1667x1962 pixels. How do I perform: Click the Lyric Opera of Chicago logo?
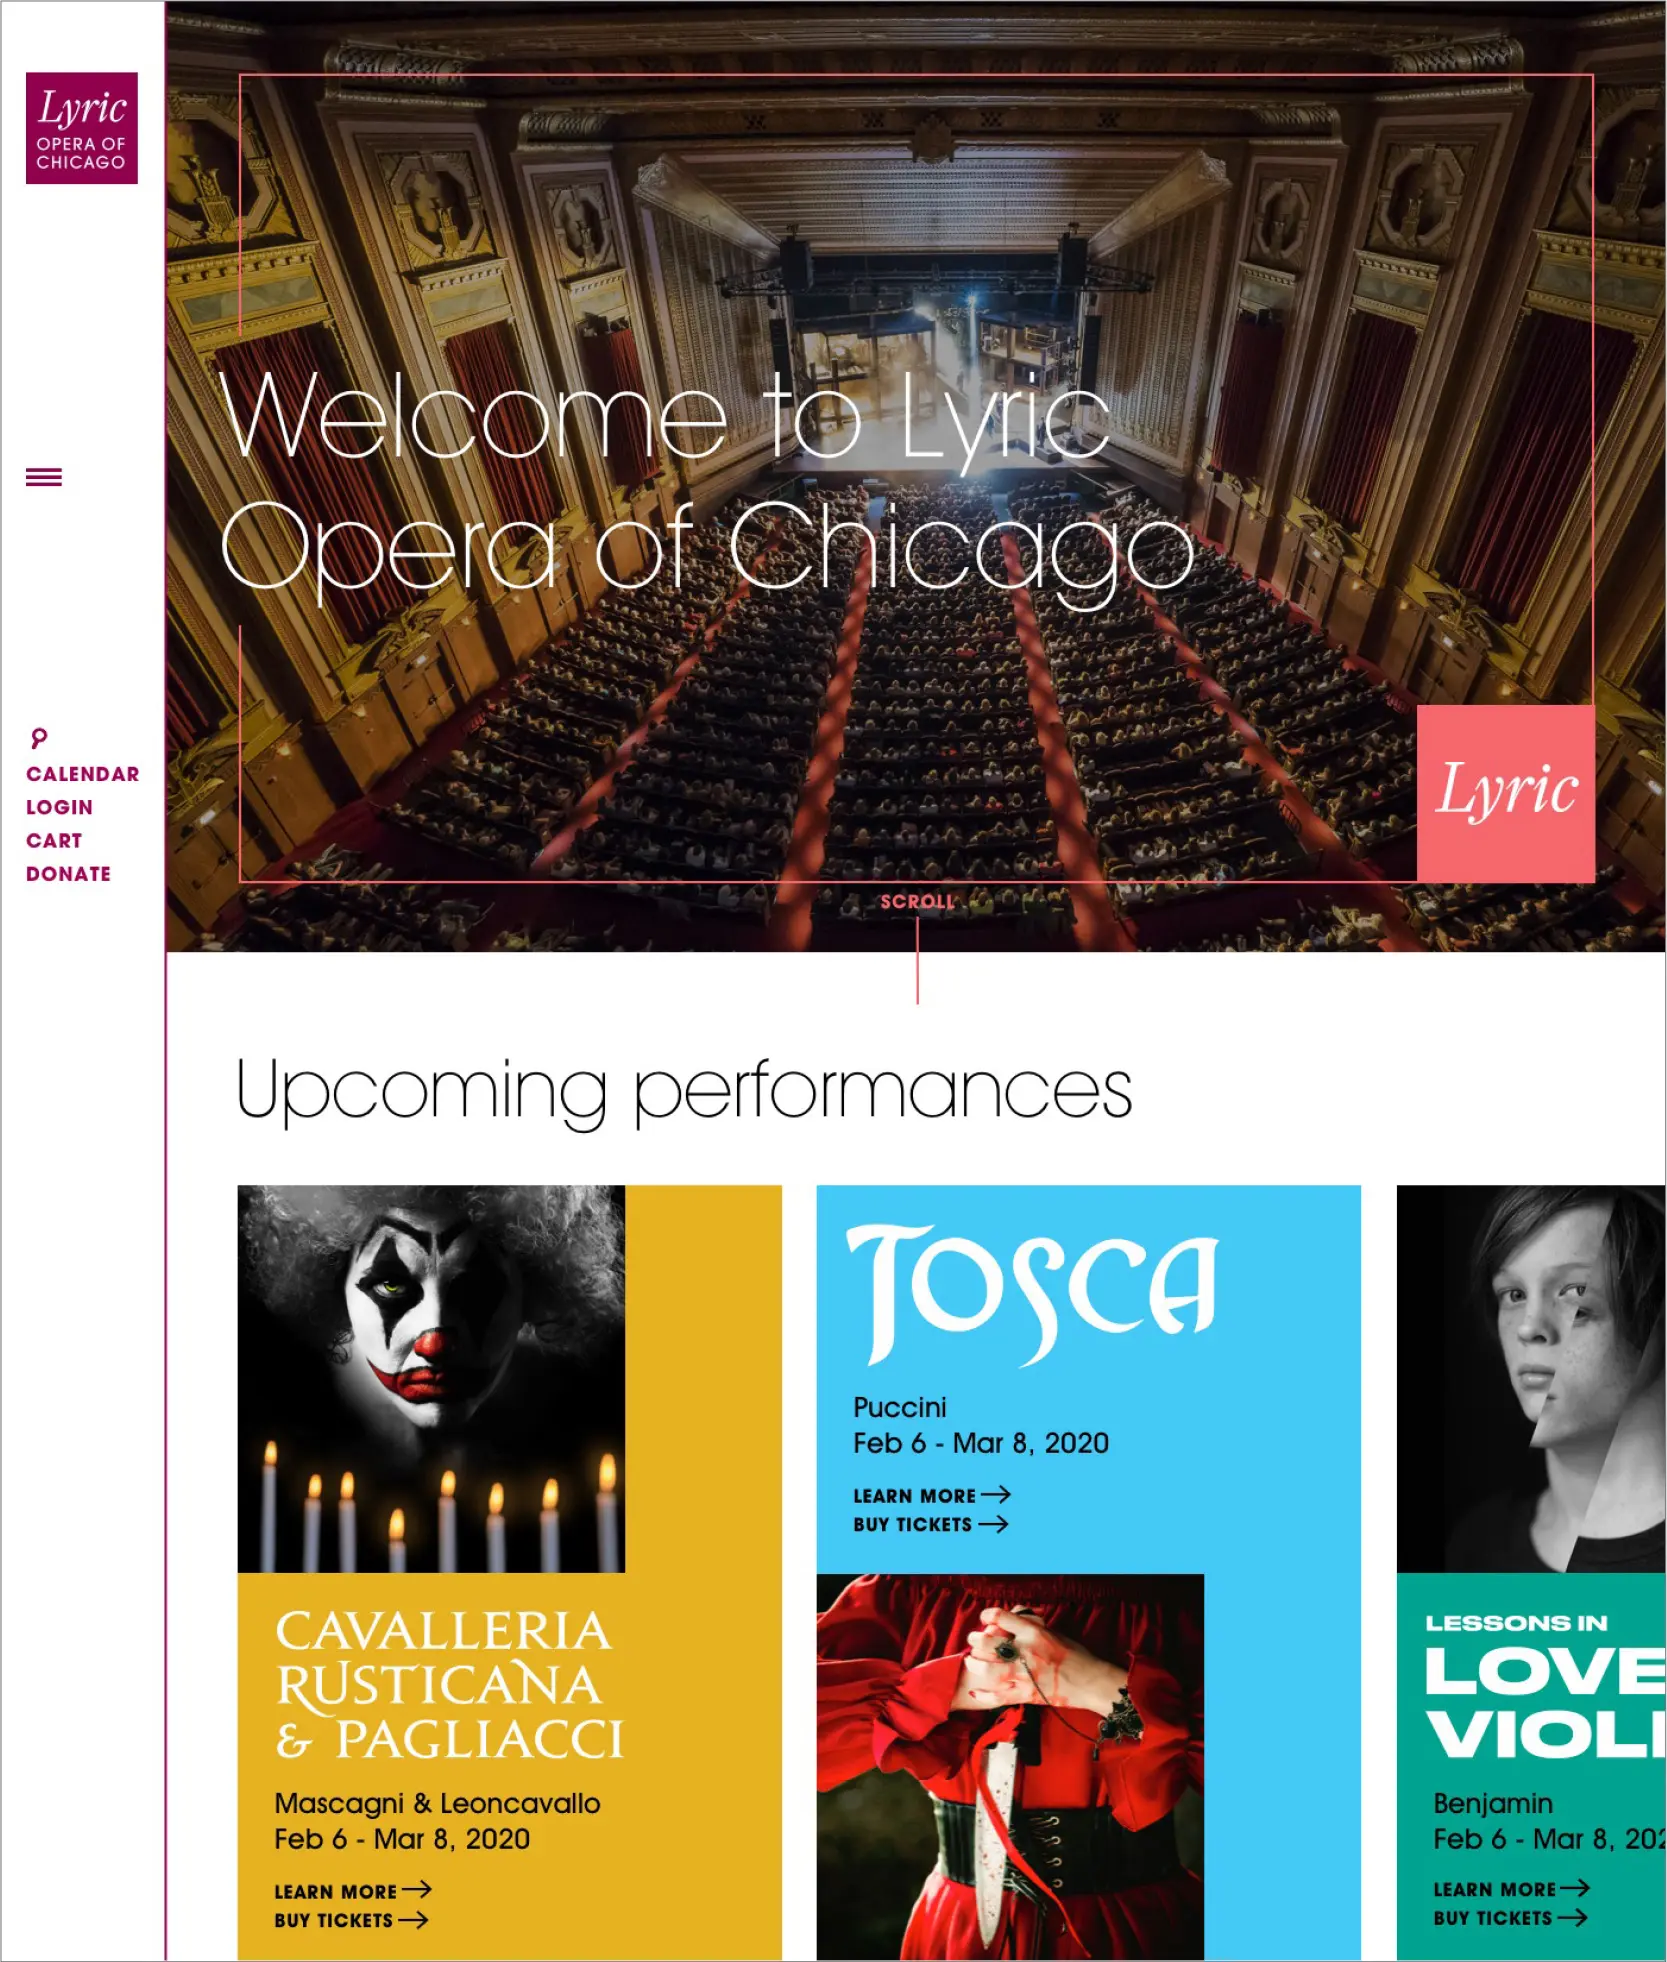[82, 128]
